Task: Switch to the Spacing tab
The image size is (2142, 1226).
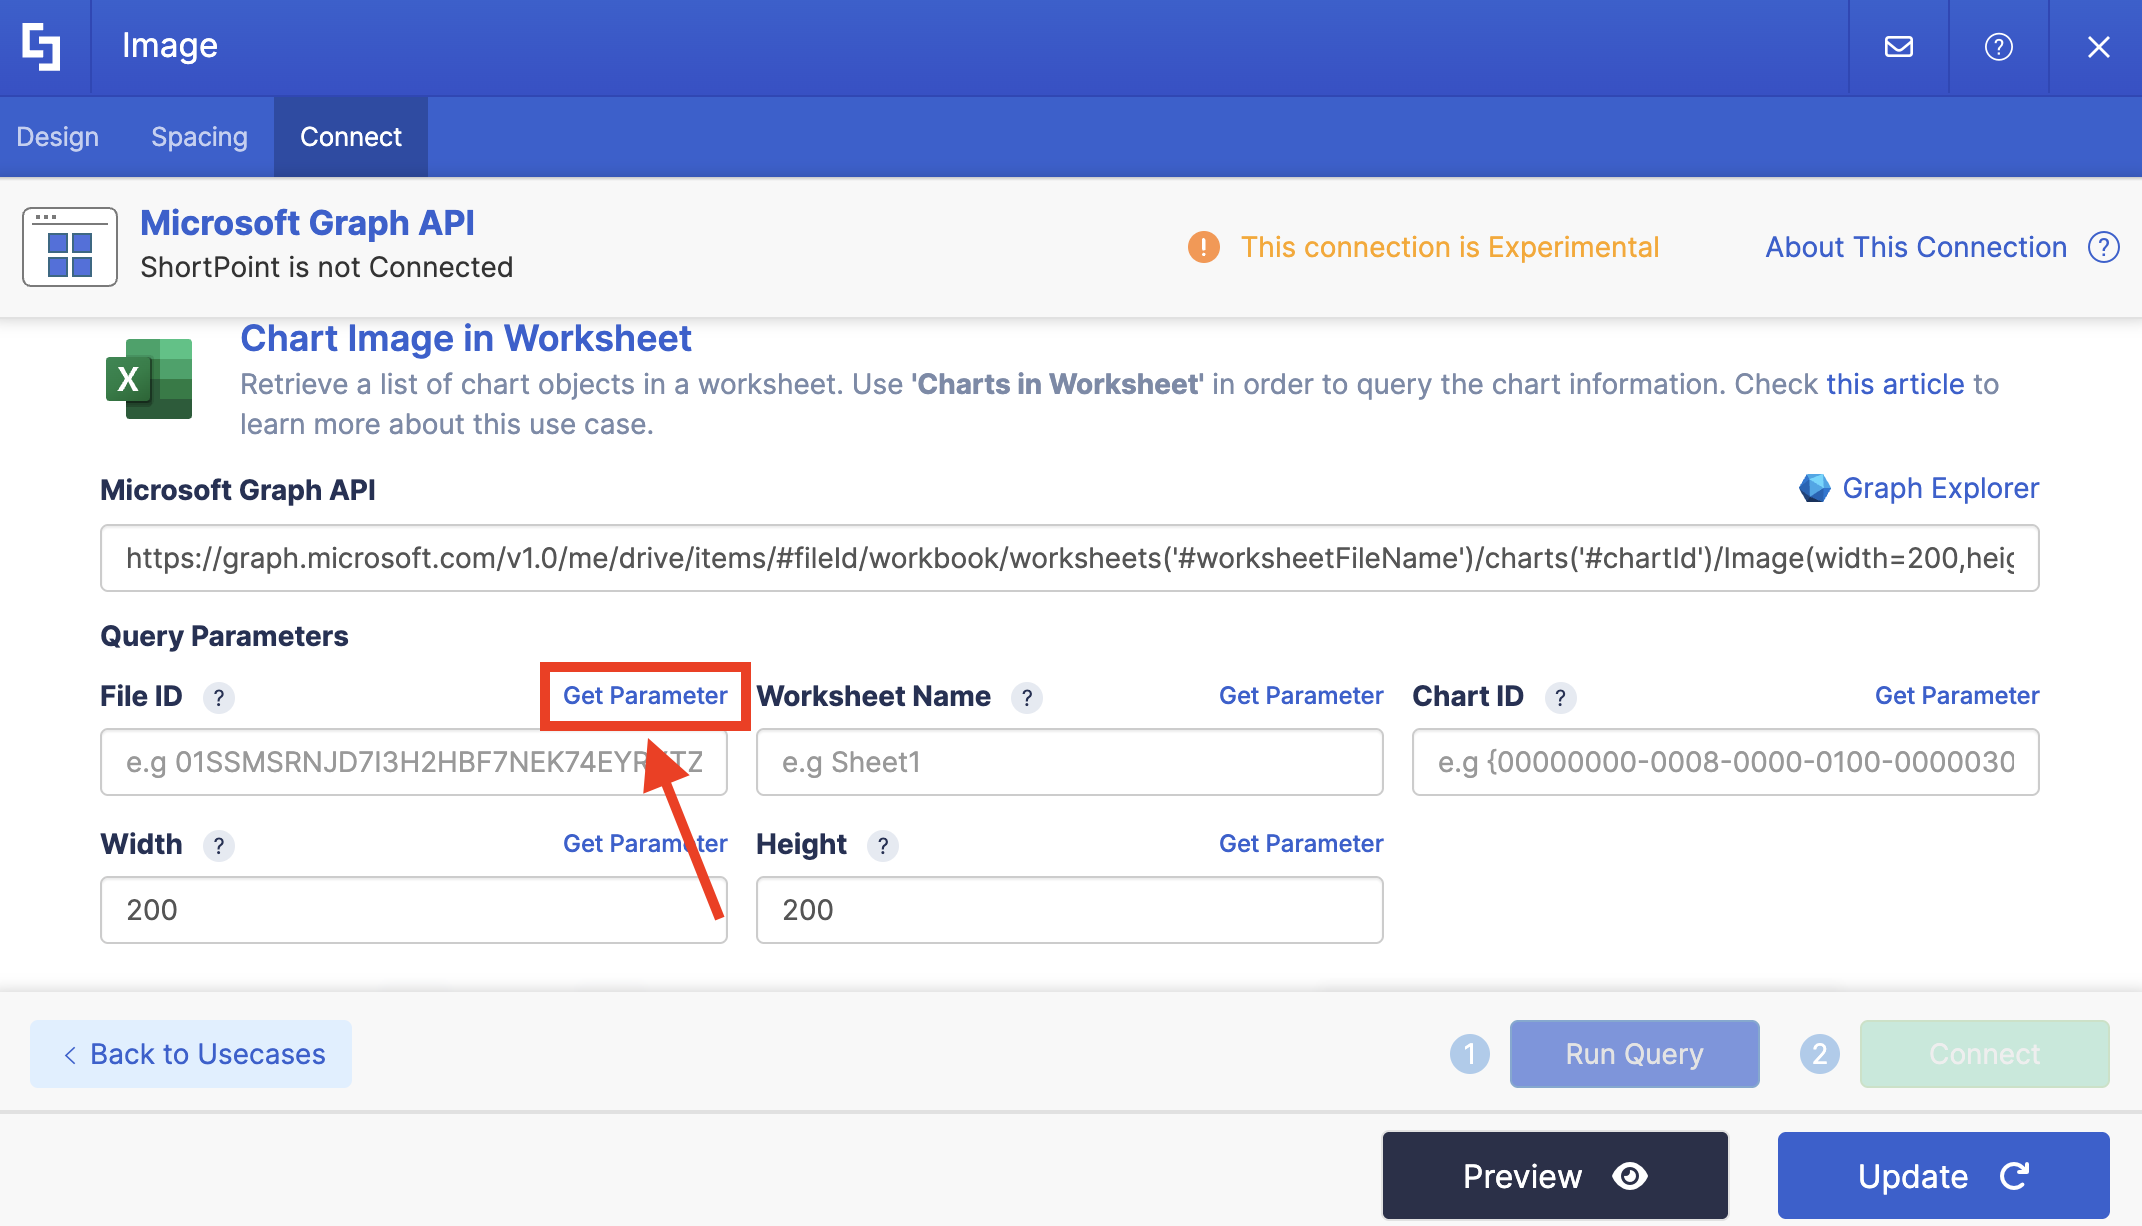Action: pos(199,137)
